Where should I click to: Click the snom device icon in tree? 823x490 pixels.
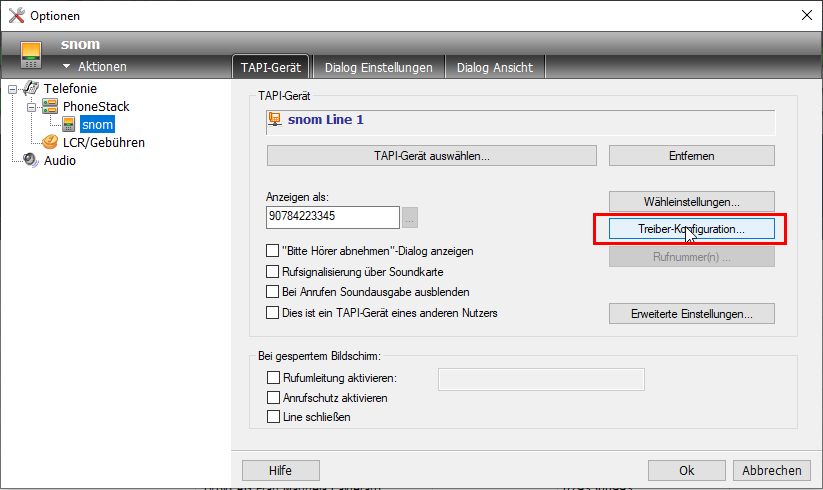[x=68, y=124]
